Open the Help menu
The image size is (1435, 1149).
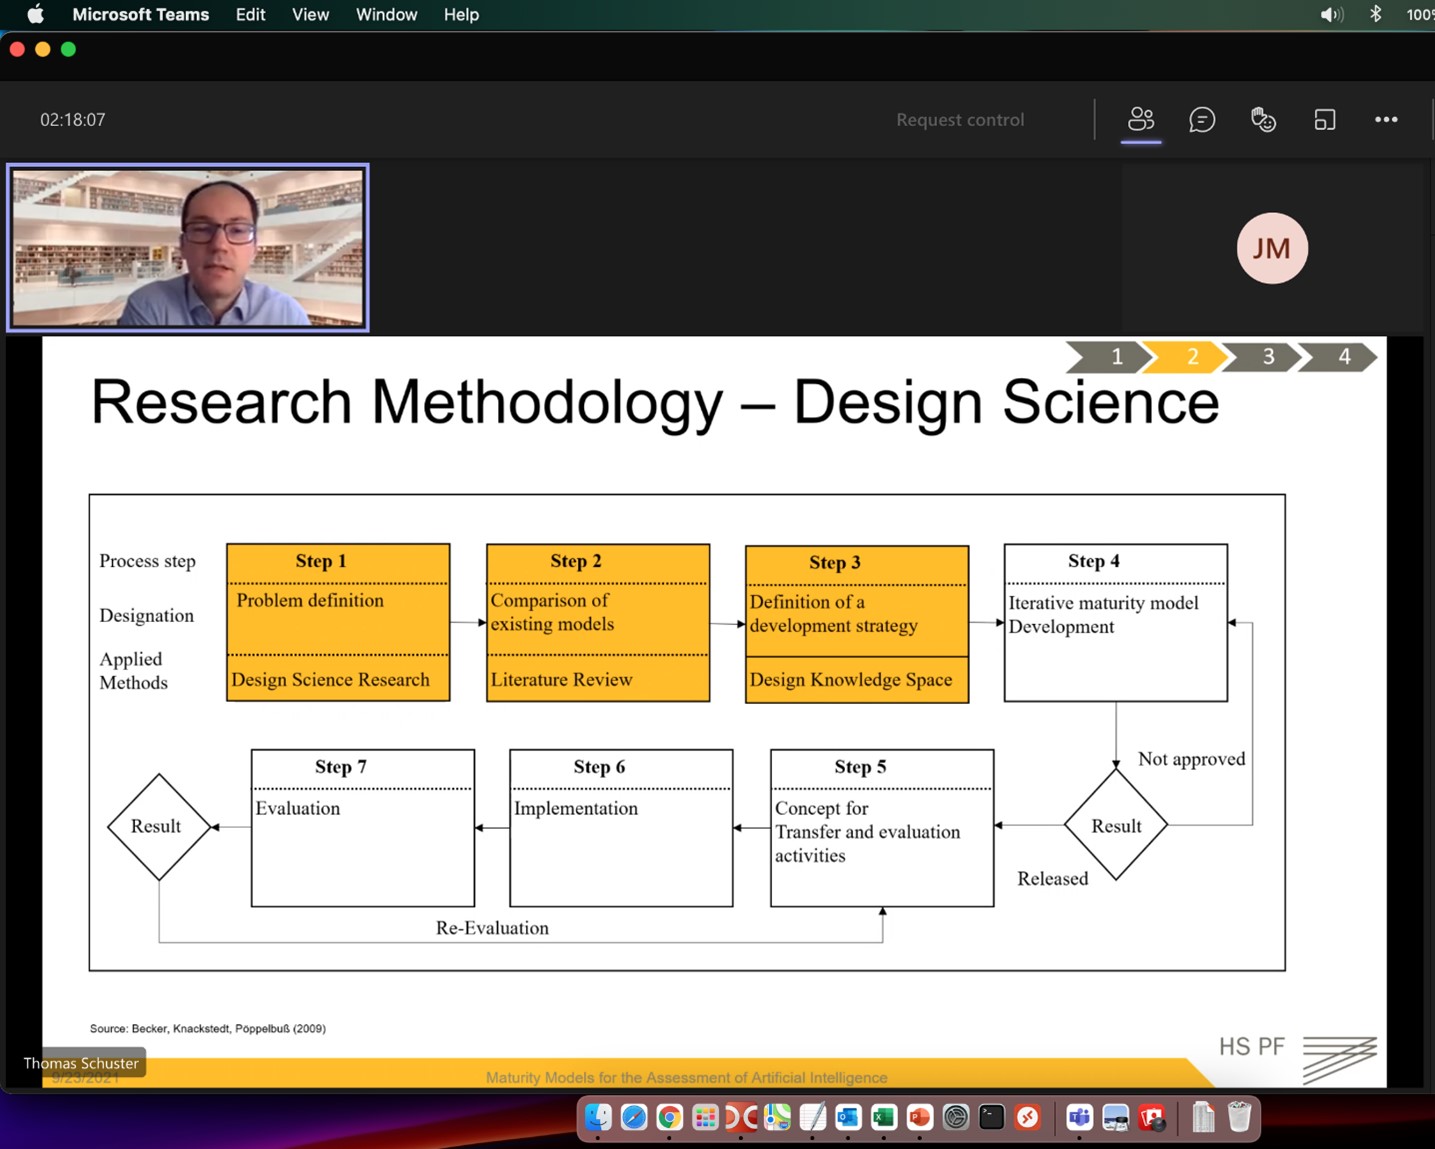click(461, 15)
